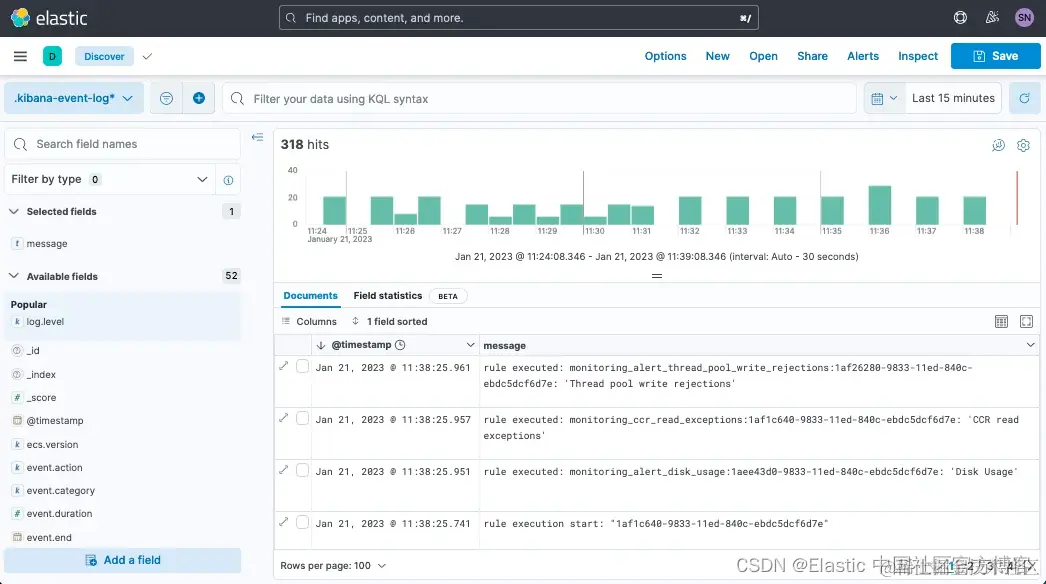The image size is (1046, 584).
Task: Click the sort icon beside 1 field sorted
Action: coord(356,321)
